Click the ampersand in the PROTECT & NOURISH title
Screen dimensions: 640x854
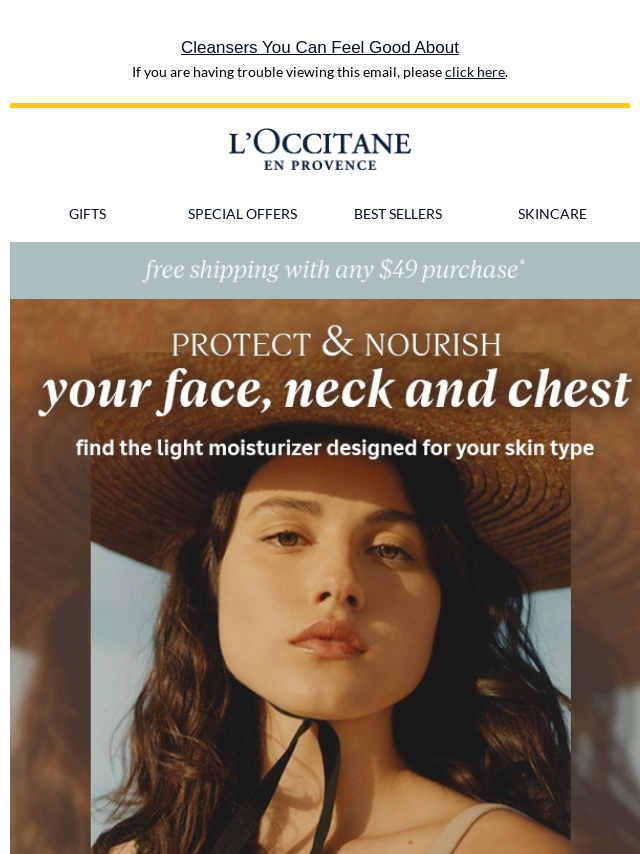click(337, 341)
